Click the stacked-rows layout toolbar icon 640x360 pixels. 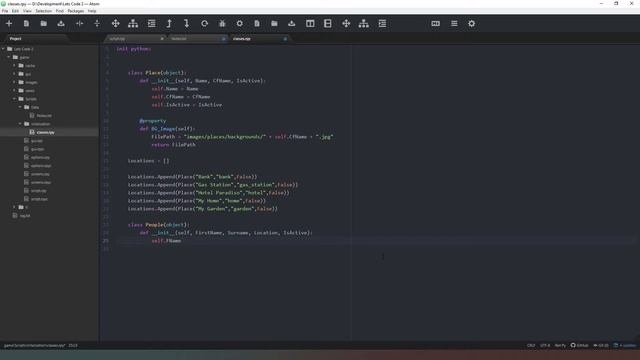point(328,24)
